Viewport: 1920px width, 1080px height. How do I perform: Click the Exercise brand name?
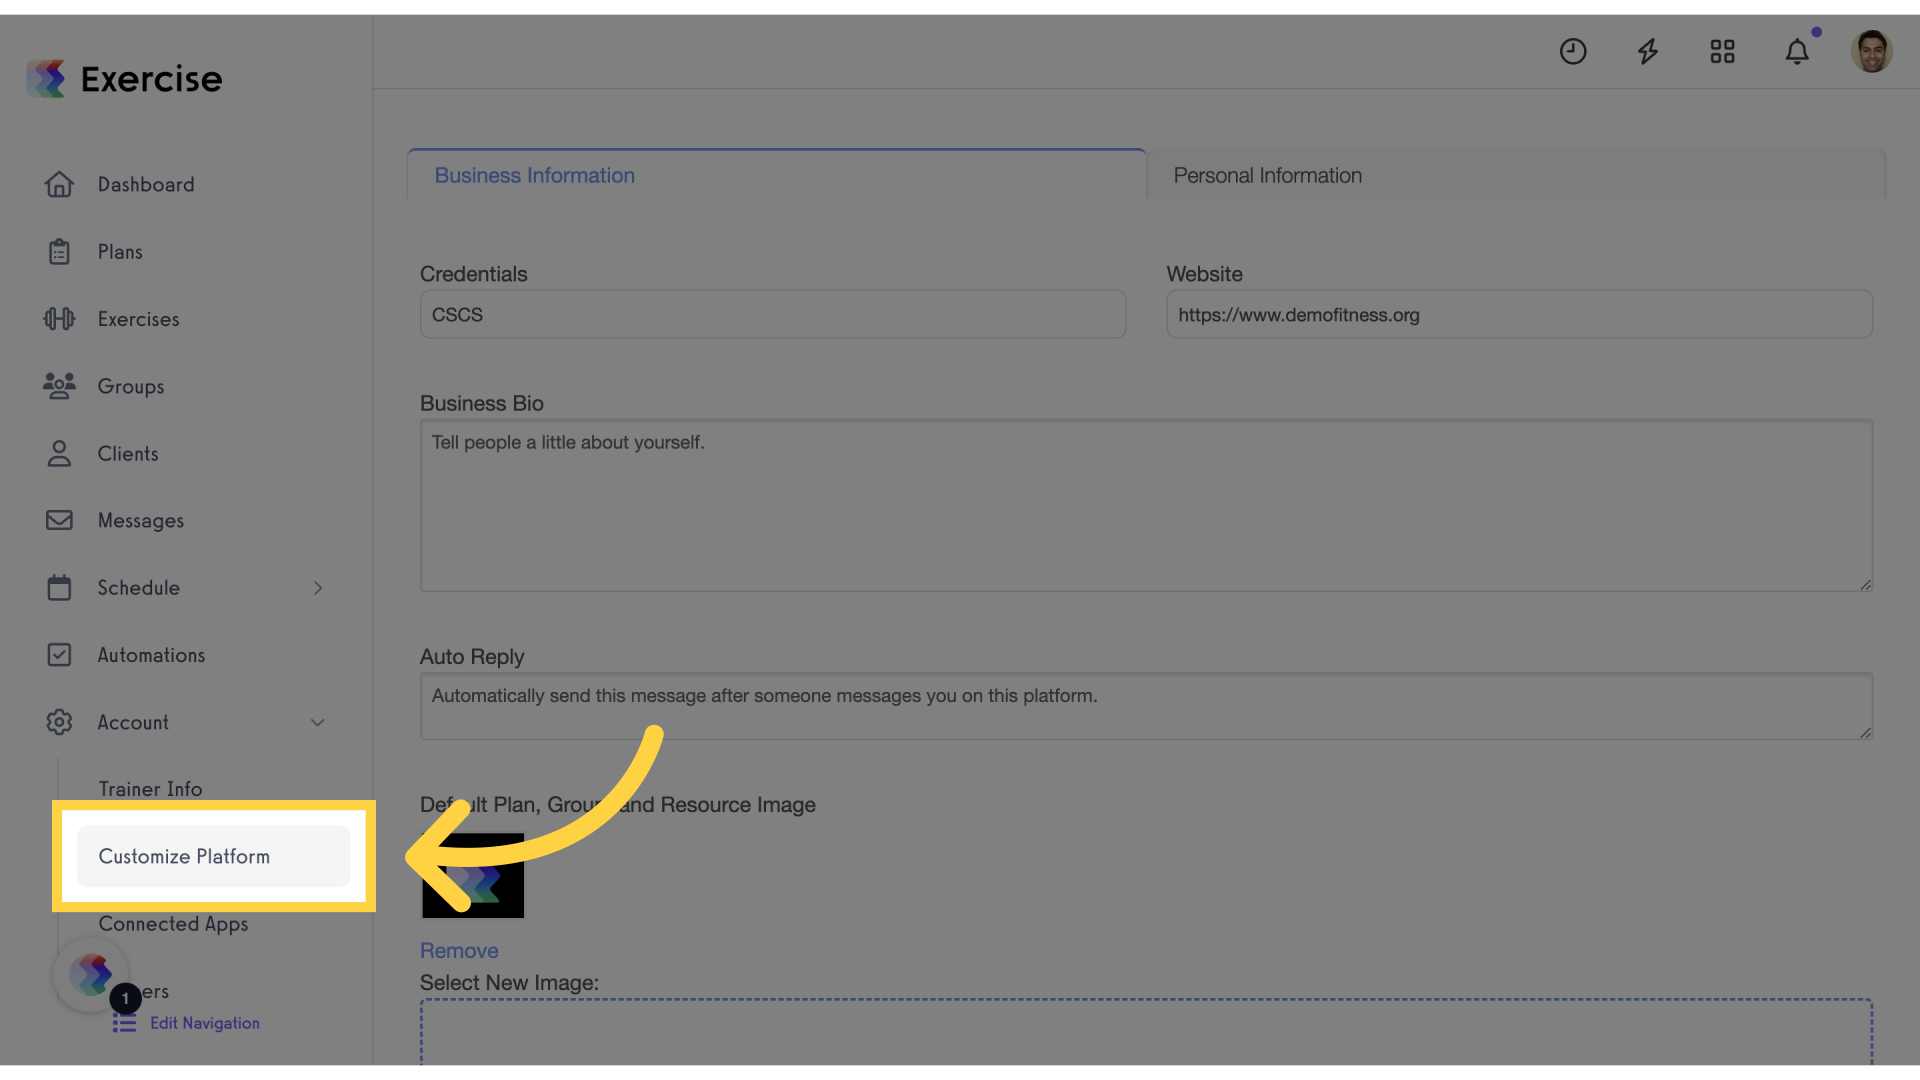tap(151, 78)
